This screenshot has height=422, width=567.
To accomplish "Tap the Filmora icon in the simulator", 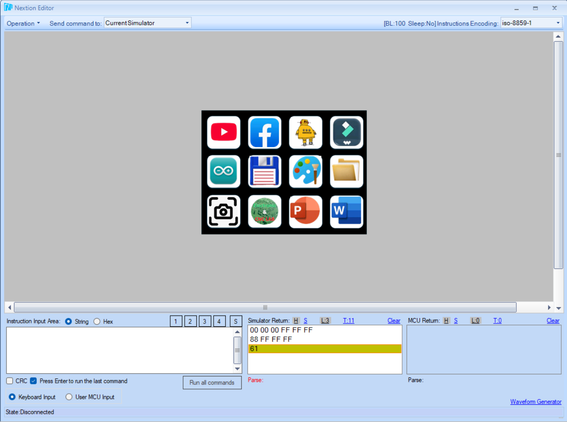I will (x=346, y=132).
